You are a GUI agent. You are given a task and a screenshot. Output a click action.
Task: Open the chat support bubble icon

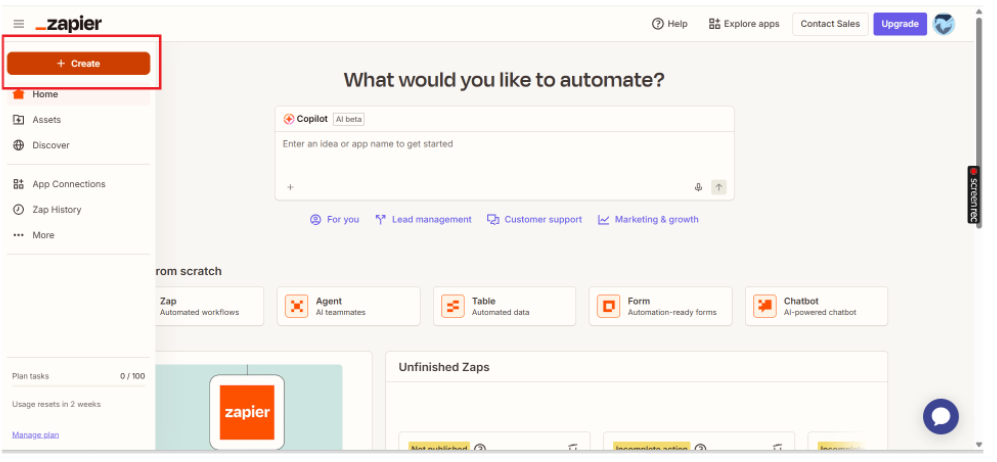(940, 416)
